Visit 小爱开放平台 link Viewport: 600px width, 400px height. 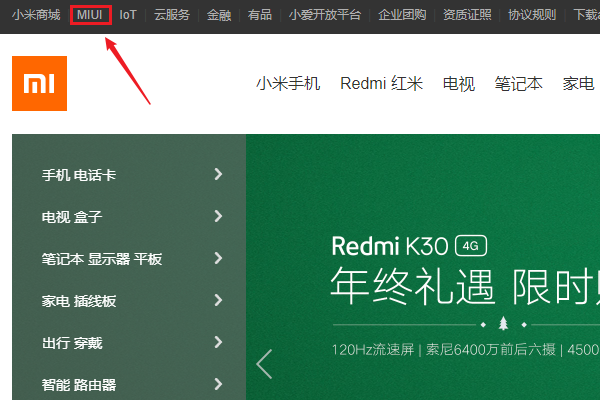coord(324,15)
